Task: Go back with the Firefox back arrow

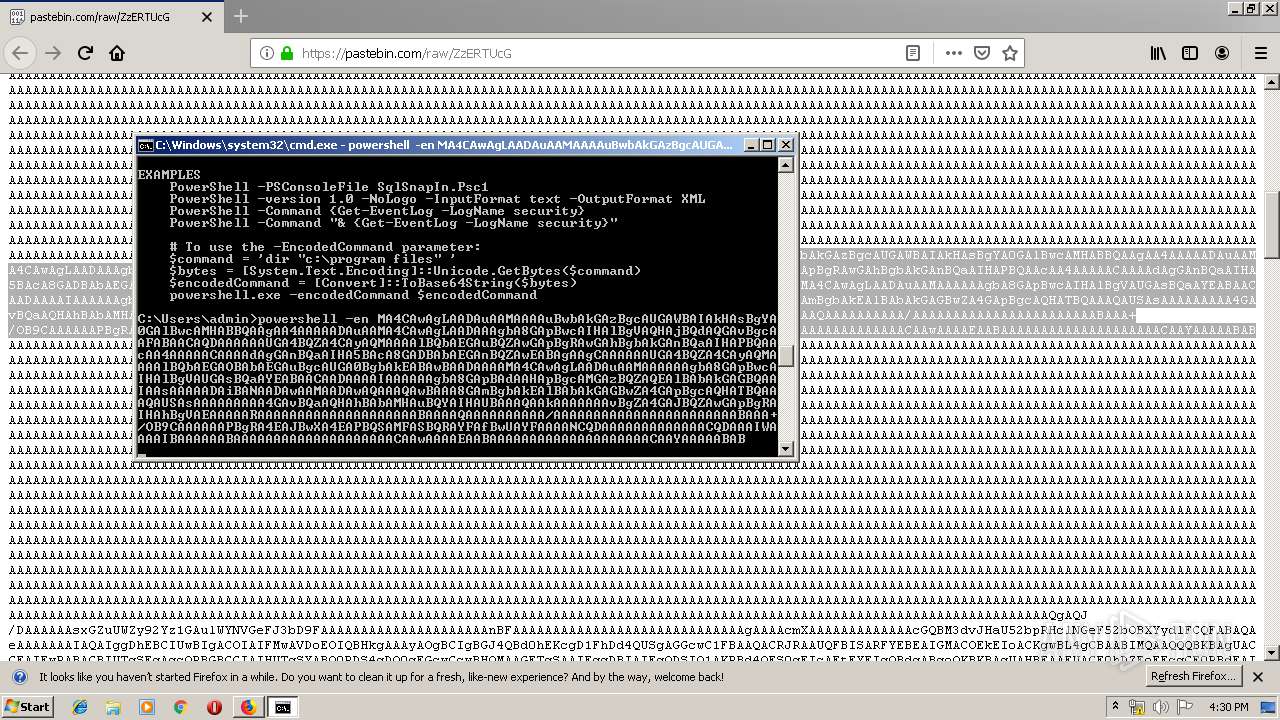Action: [x=20, y=53]
